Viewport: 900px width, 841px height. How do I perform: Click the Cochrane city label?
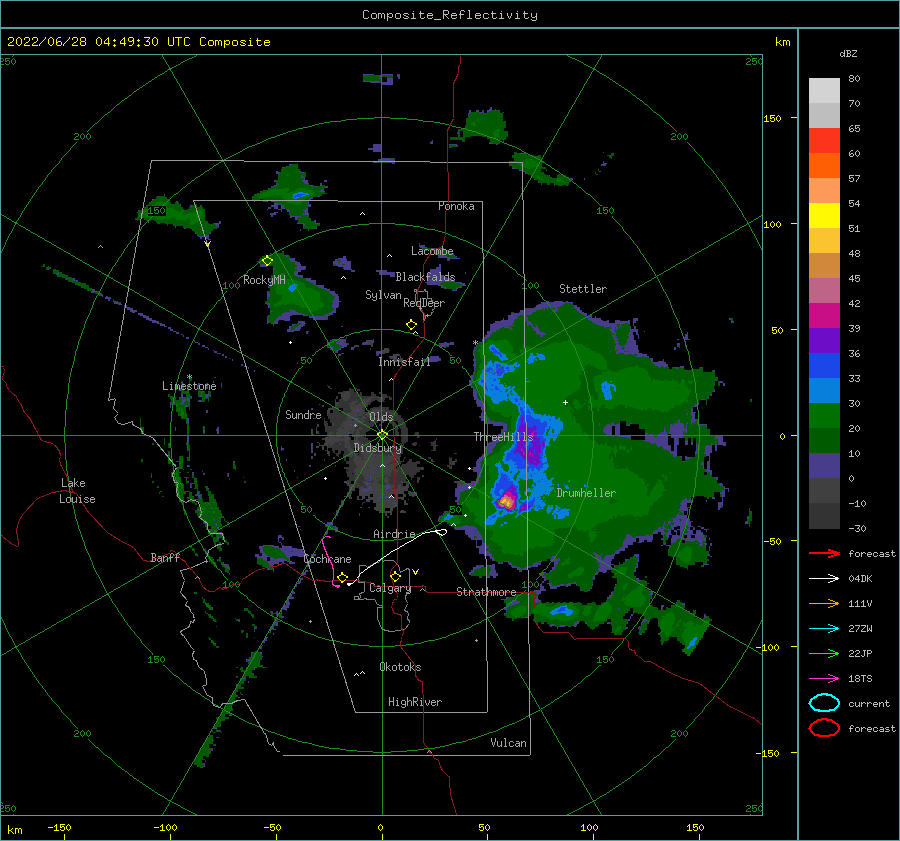click(x=327, y=559)
